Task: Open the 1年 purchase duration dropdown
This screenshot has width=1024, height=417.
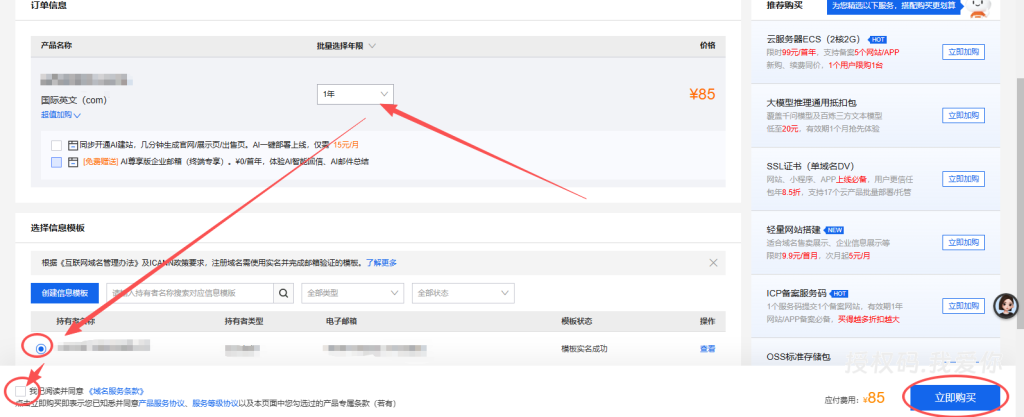Action: click(355, 94)
